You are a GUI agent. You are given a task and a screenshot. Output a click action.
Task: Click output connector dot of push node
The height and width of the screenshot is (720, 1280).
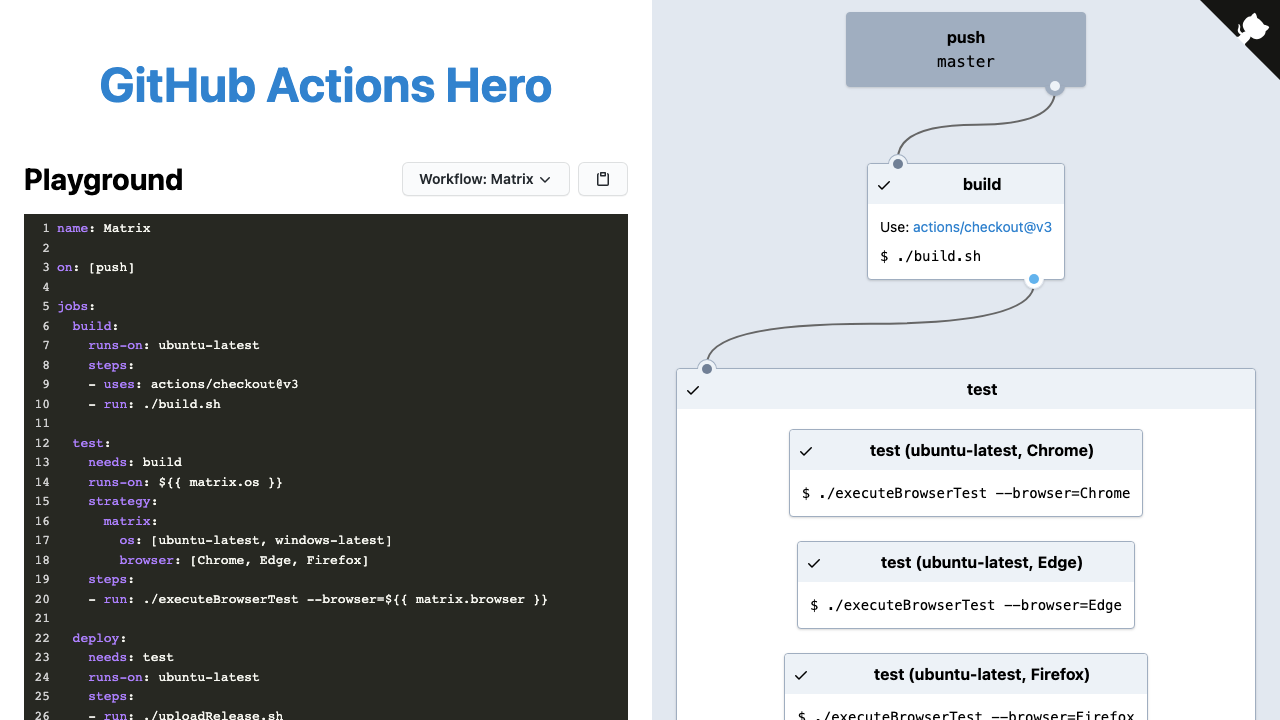1054,86
